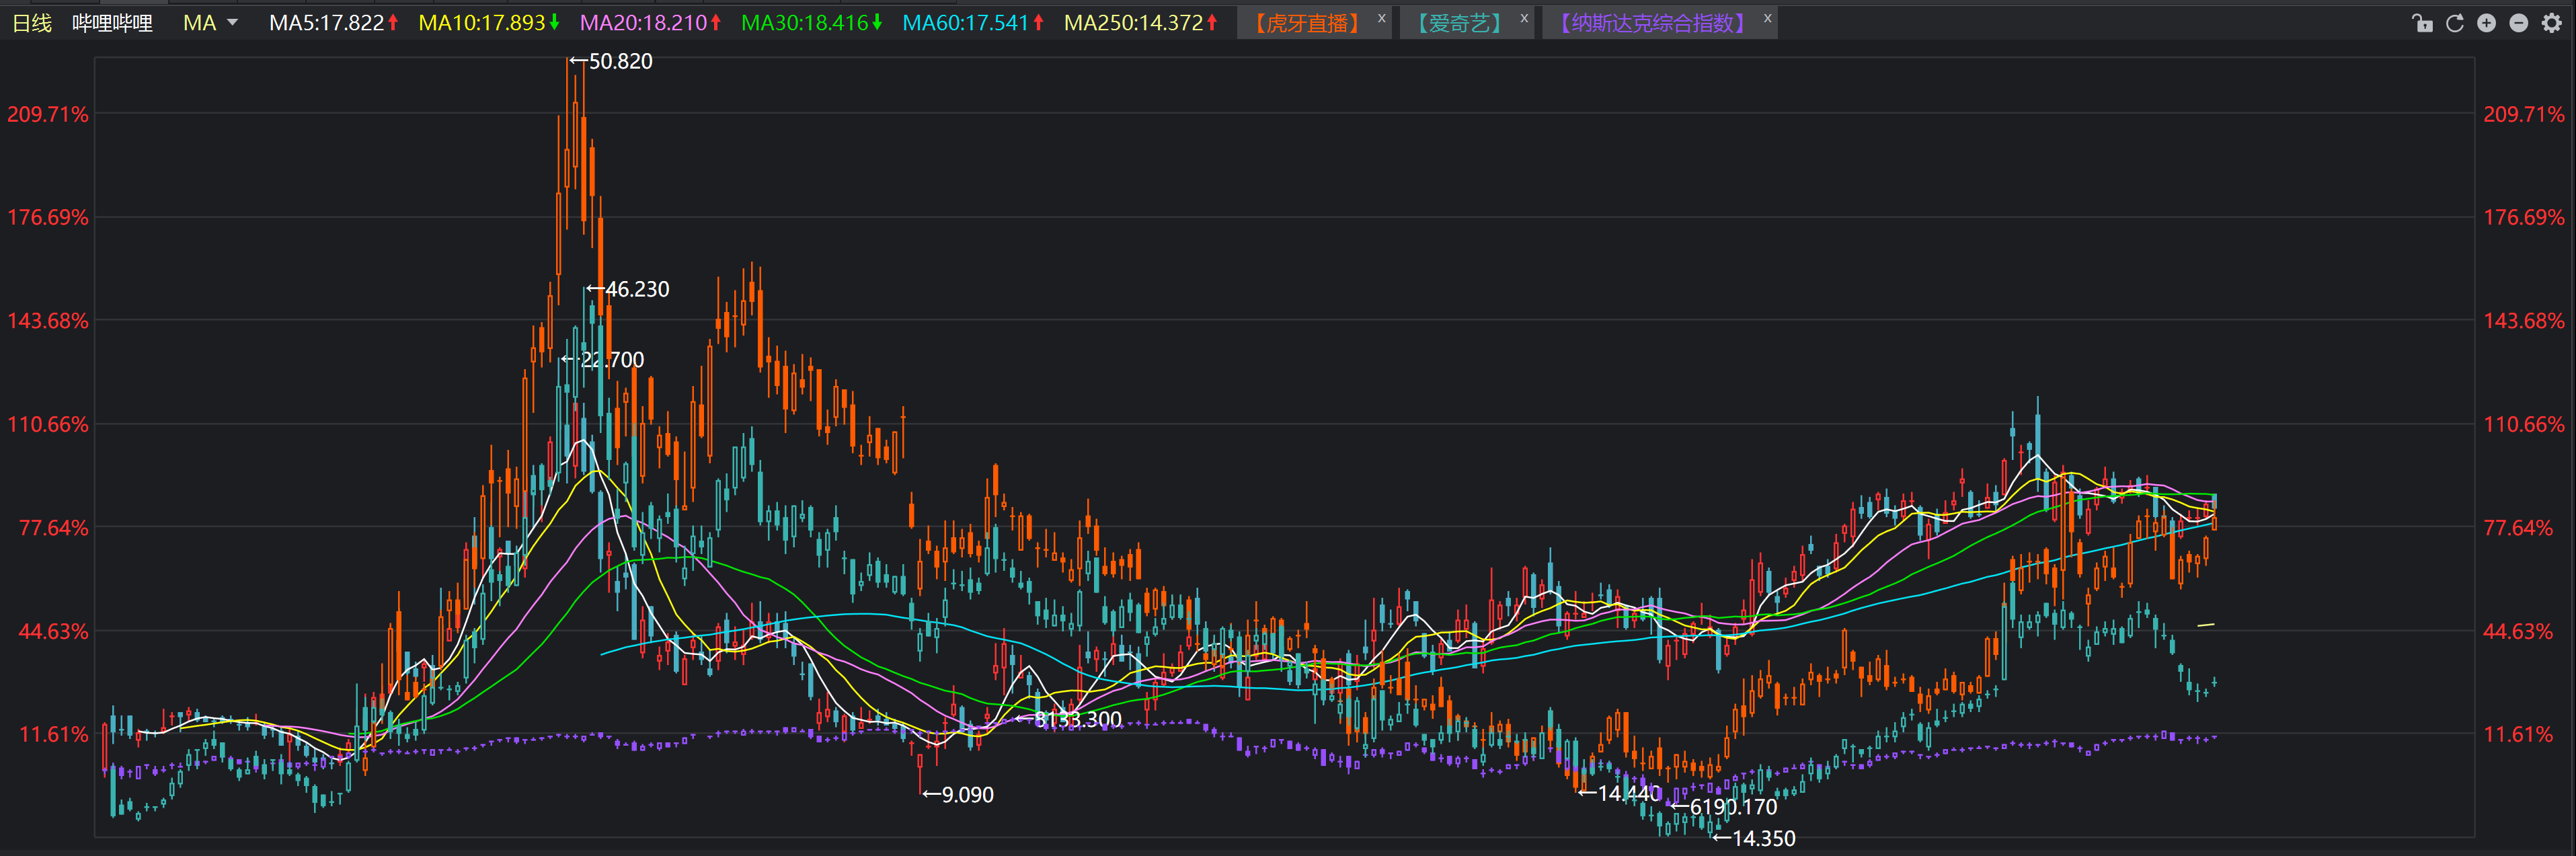Open chart settings gear icon
This screenshot has width=2576, height=856.
pyautogui.click(x=2552, y=23)
